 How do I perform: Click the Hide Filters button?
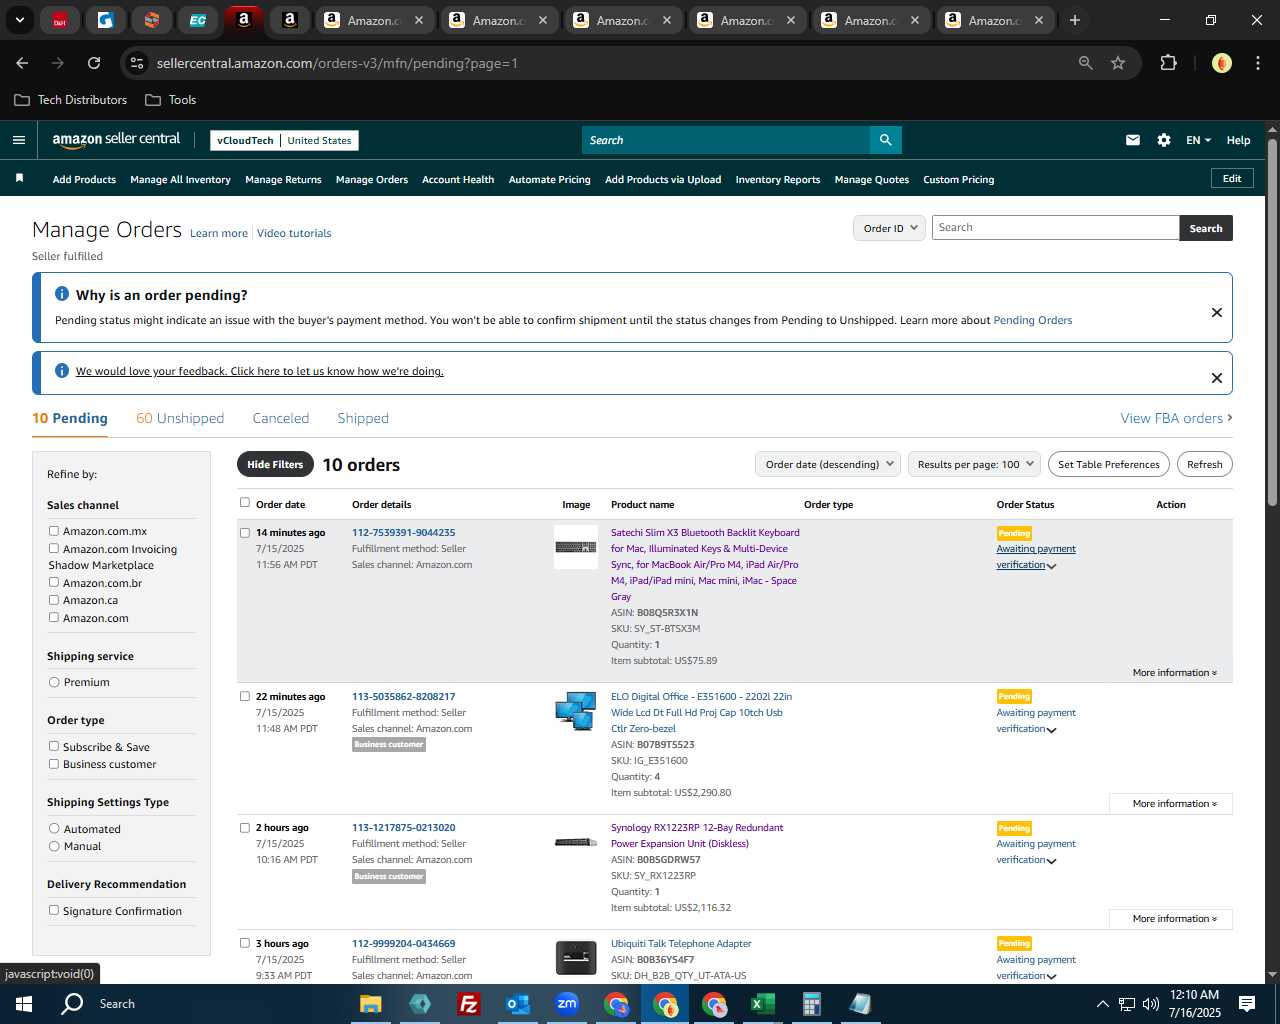tap(275, 464)
